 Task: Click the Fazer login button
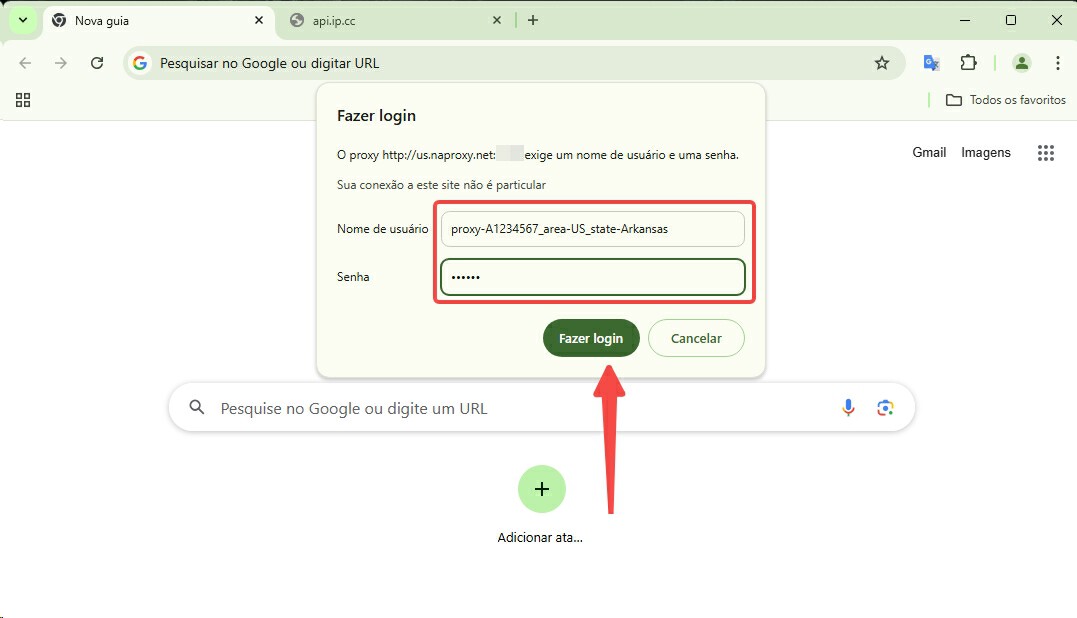(x=591, y=338)
